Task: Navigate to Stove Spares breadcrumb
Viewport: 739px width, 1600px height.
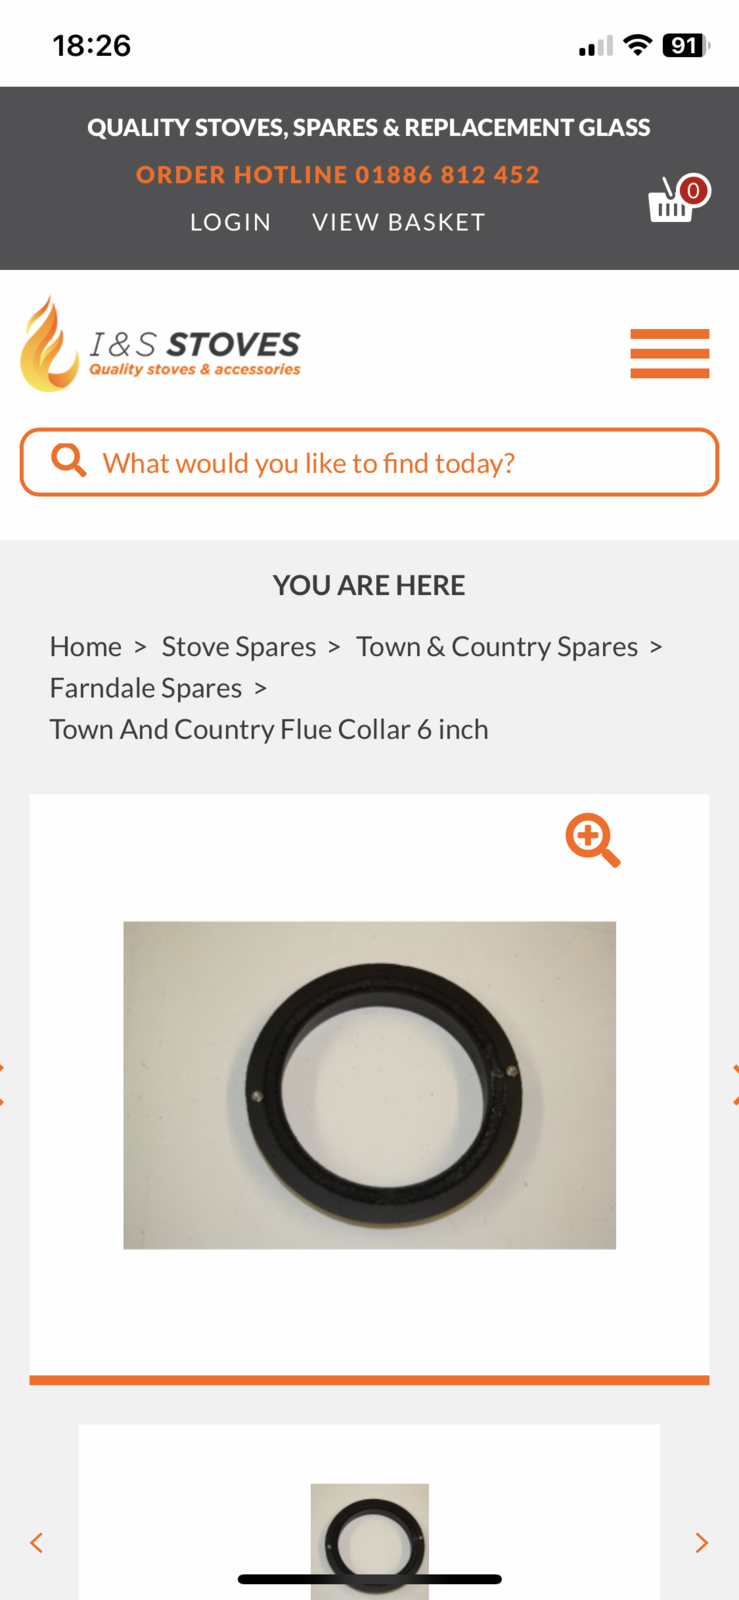Action: pyautogui.click(x=239, y=647)
